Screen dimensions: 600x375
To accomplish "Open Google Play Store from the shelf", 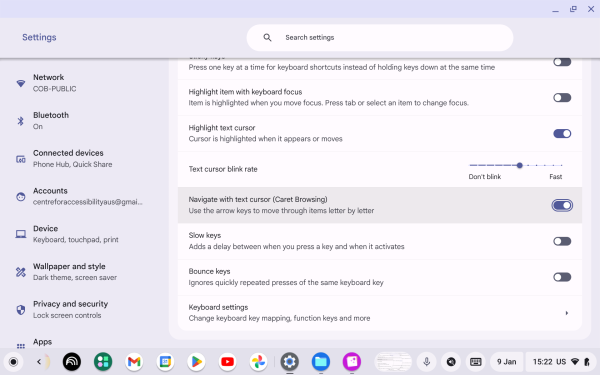I will [196, 362].
